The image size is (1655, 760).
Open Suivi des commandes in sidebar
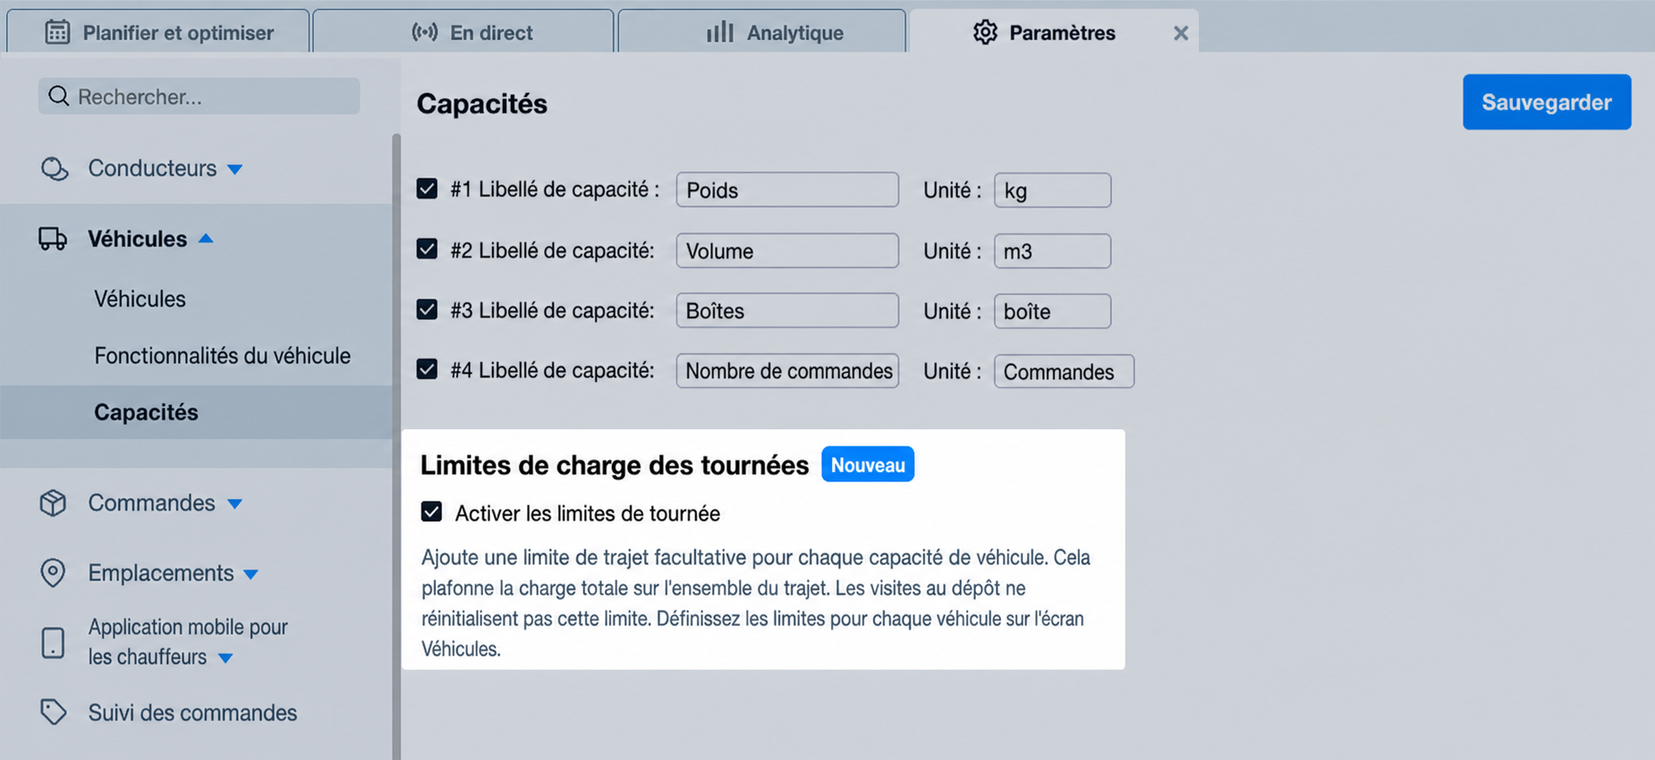(192, 713)
